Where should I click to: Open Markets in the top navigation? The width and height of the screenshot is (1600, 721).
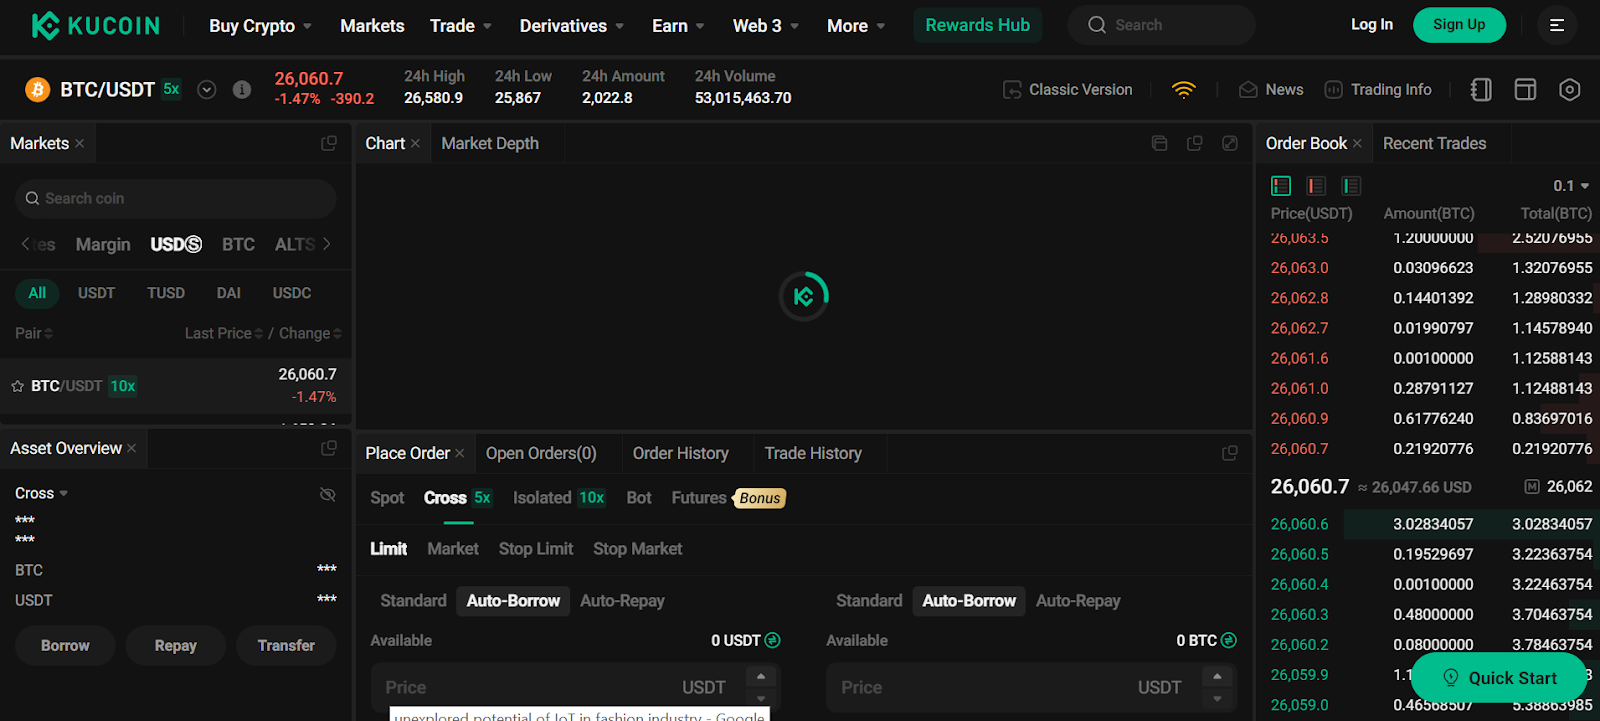pyautogui.click(x=372, y=26)
